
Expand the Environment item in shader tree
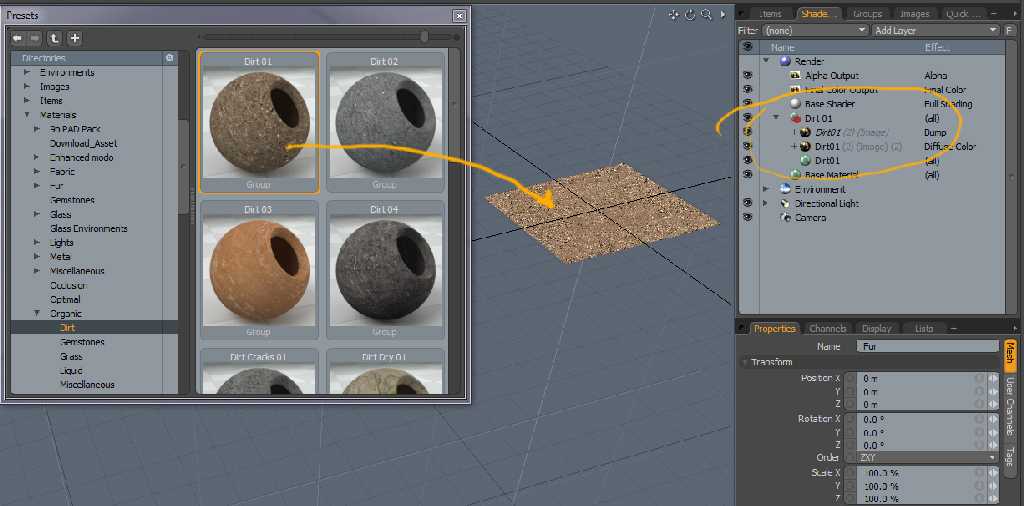point(767,189)
